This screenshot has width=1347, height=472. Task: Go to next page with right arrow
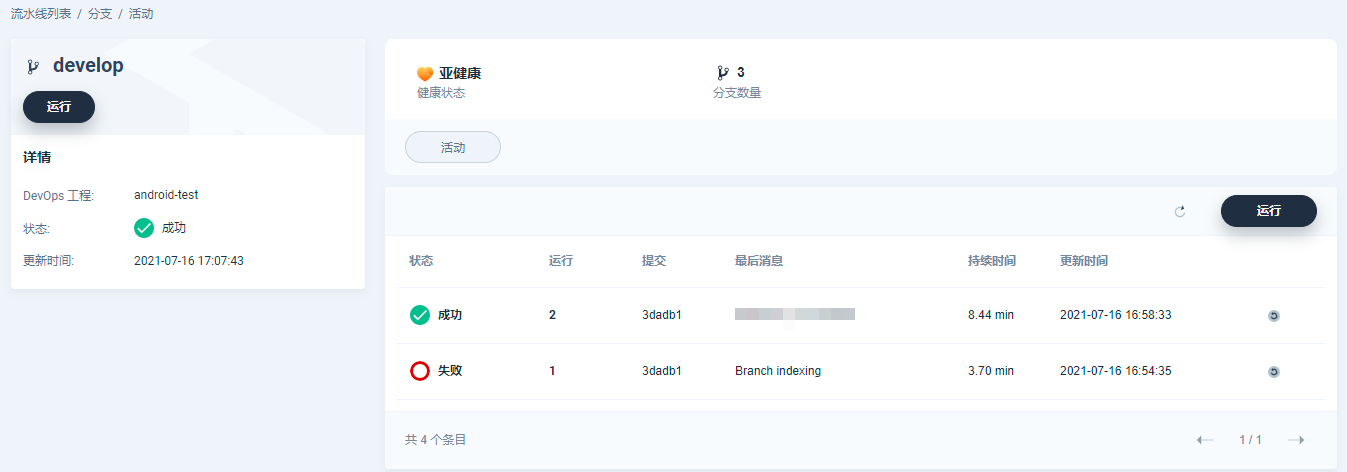1296,440
